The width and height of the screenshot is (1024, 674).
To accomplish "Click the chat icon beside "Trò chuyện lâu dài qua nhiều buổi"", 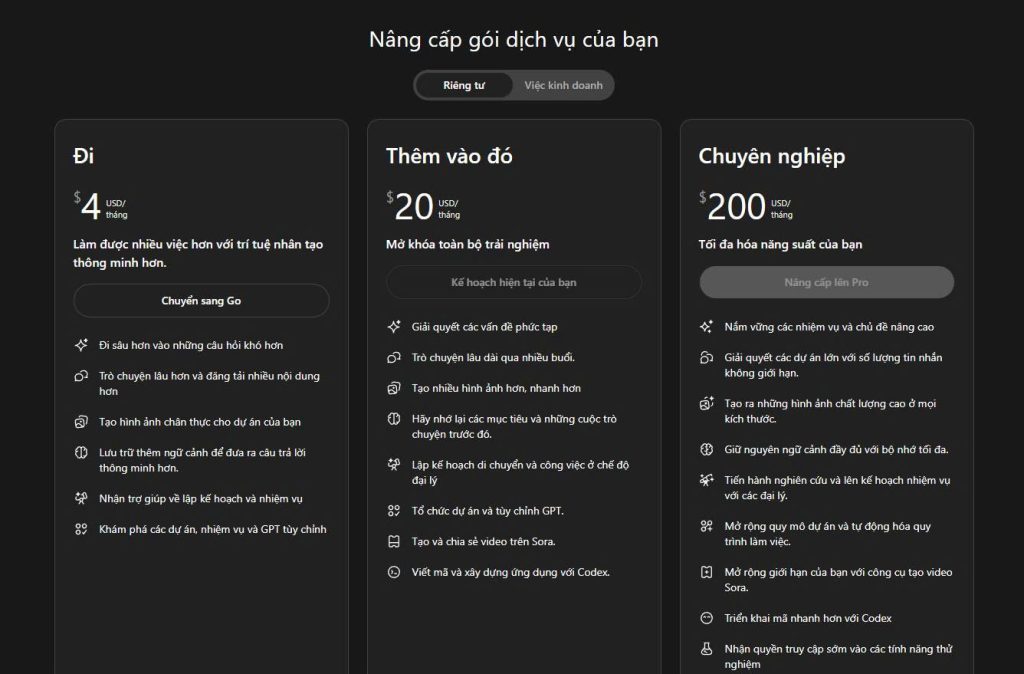I will [x=394, y=358].
